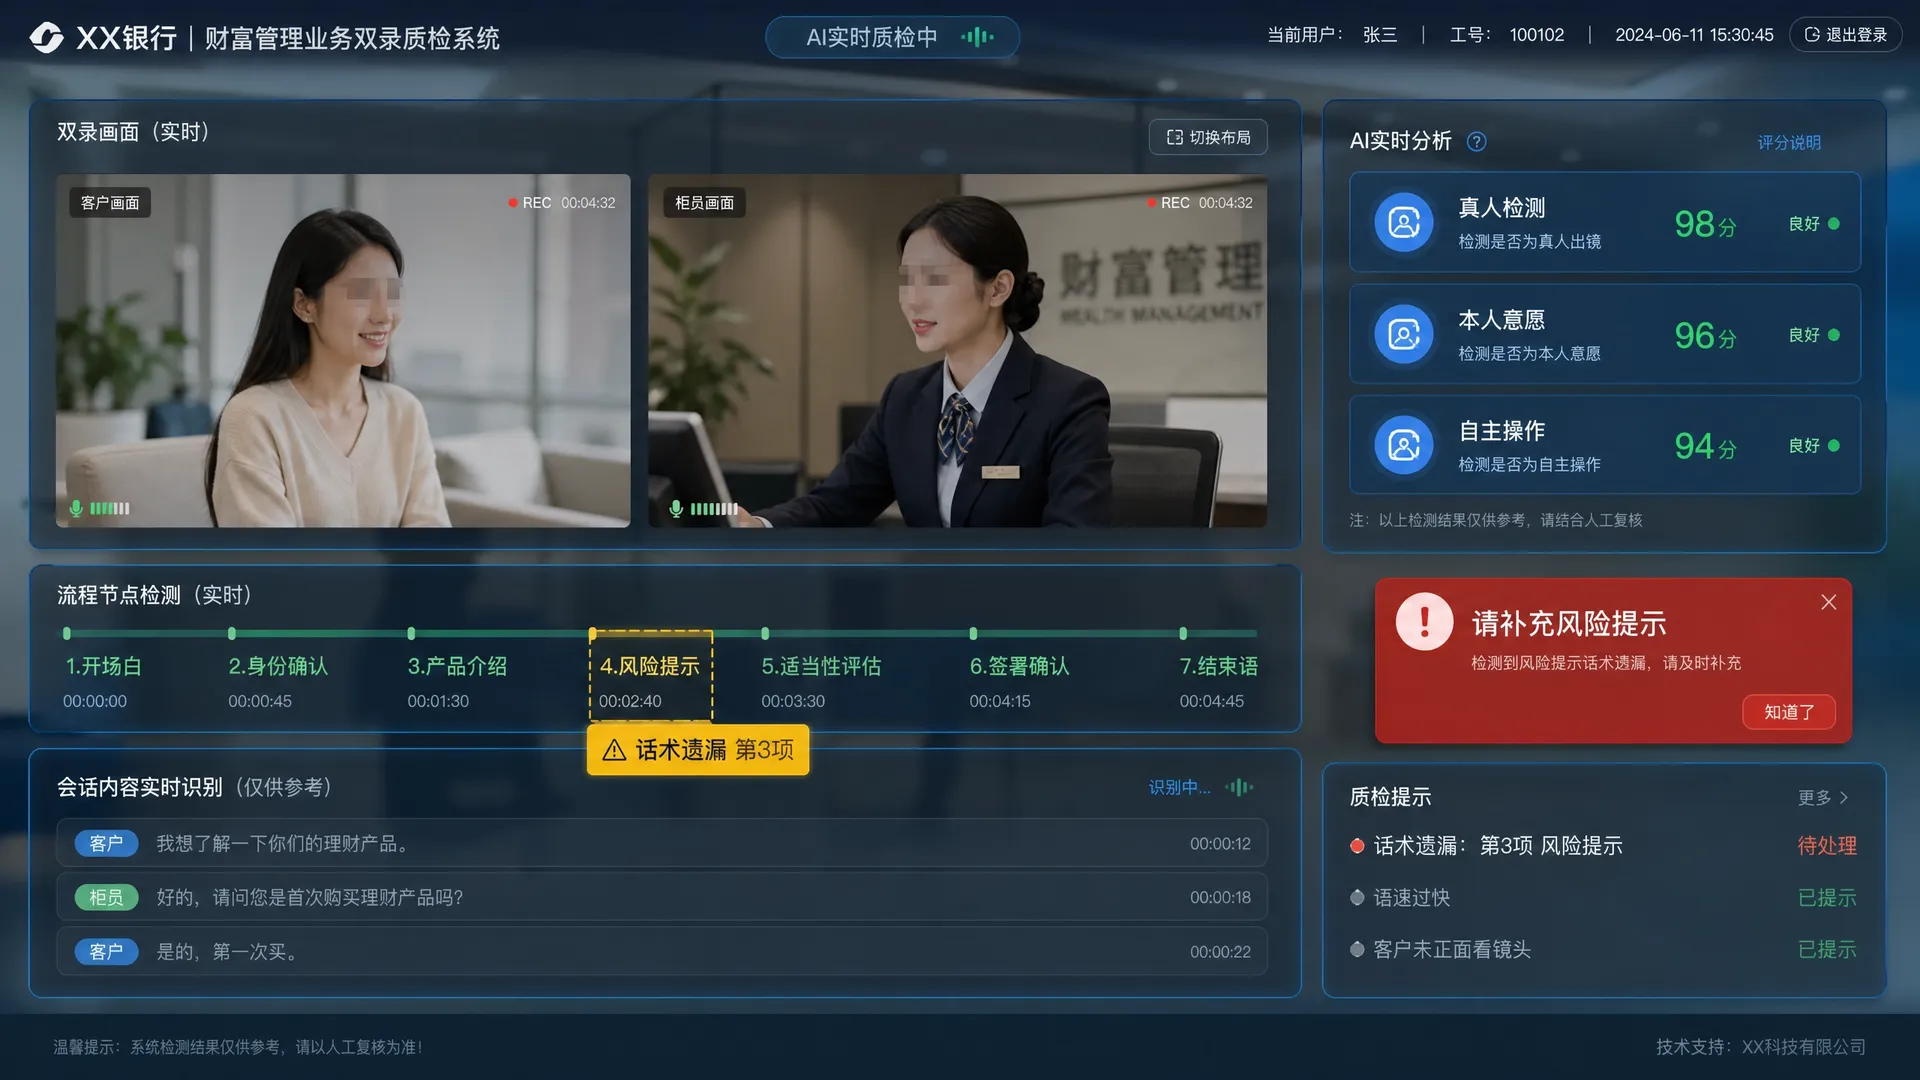
Task: Click the 技术支持: XX科技有限公司 footer text
Action: [x=1760, y=1047]
